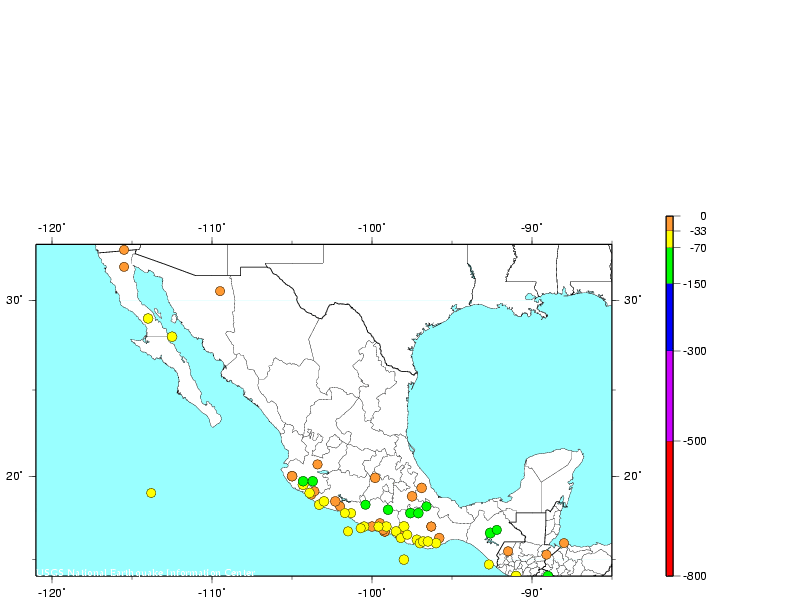Click the -120° longitude label above the map
The image size is (792, 612).
pyautogui.click(x=51, y=228)
